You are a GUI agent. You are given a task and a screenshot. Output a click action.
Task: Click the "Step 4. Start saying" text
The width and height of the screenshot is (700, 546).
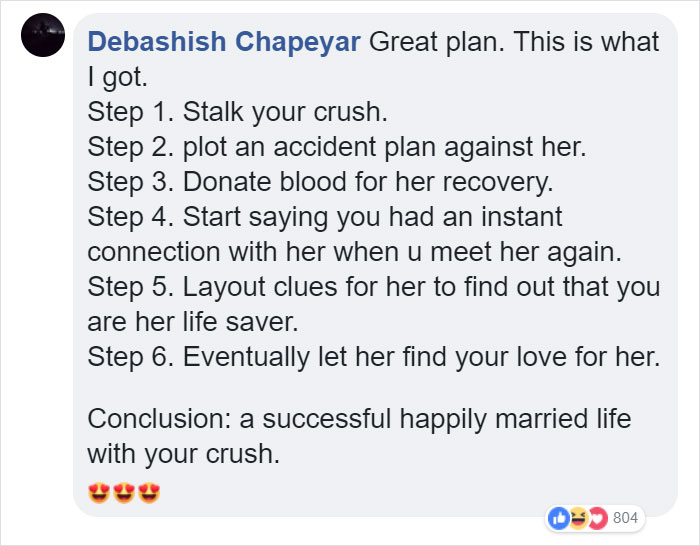(325, 216)
